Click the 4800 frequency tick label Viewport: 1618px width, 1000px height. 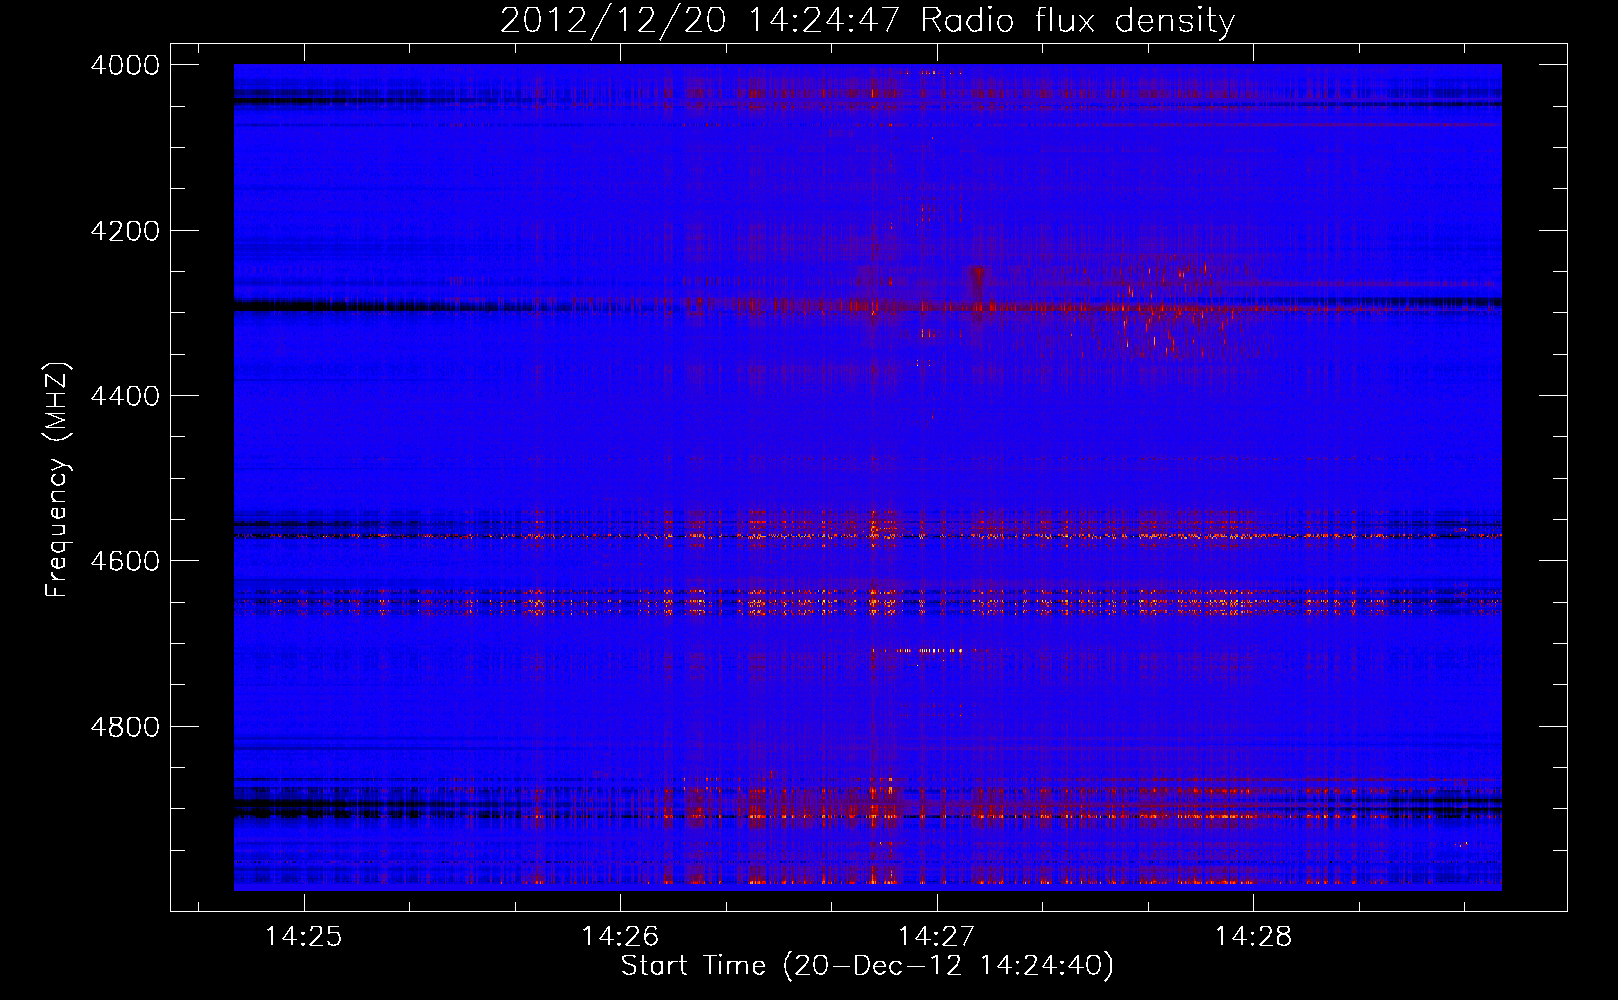125,726
